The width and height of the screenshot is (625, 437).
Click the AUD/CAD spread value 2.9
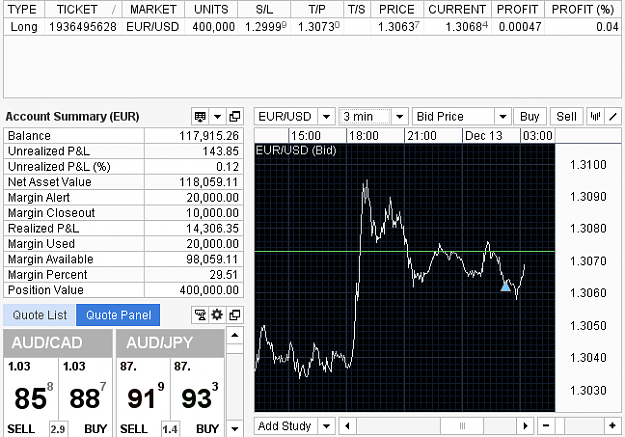pos(58,429)
